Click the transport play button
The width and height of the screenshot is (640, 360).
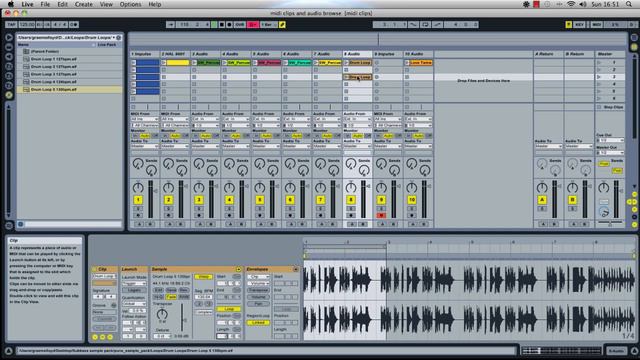214,24
